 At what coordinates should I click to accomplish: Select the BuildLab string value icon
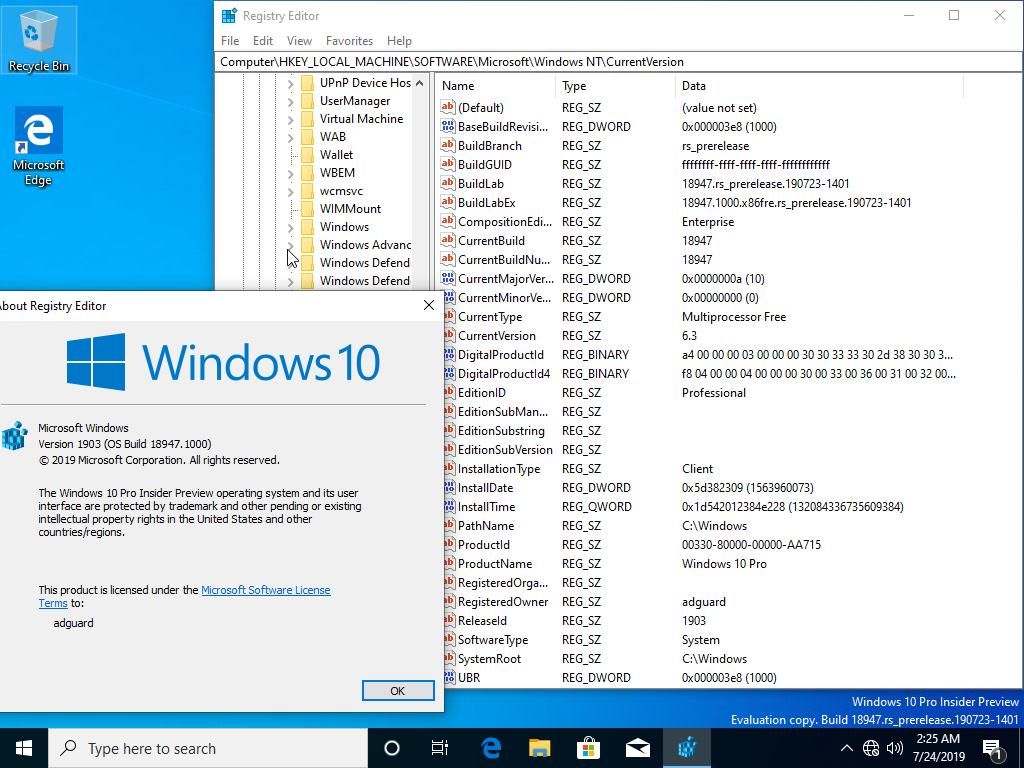tap(447, 183)
